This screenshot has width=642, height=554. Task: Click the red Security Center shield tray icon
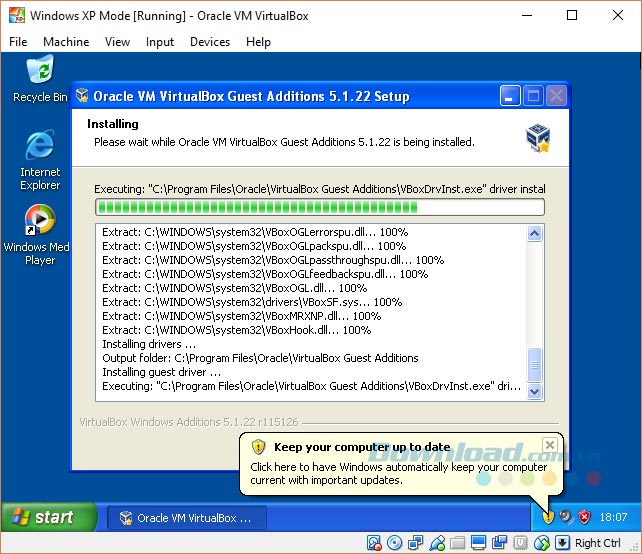tap(584, 517)
